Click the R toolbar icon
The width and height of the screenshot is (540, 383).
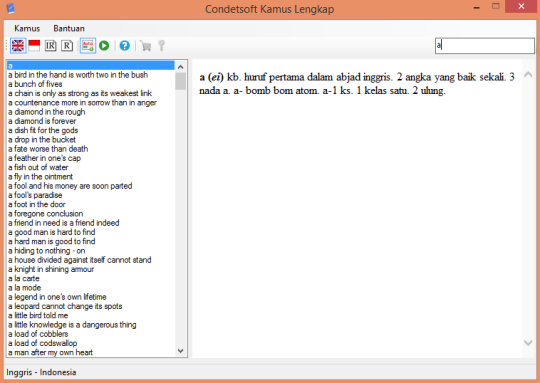[67, 46]
